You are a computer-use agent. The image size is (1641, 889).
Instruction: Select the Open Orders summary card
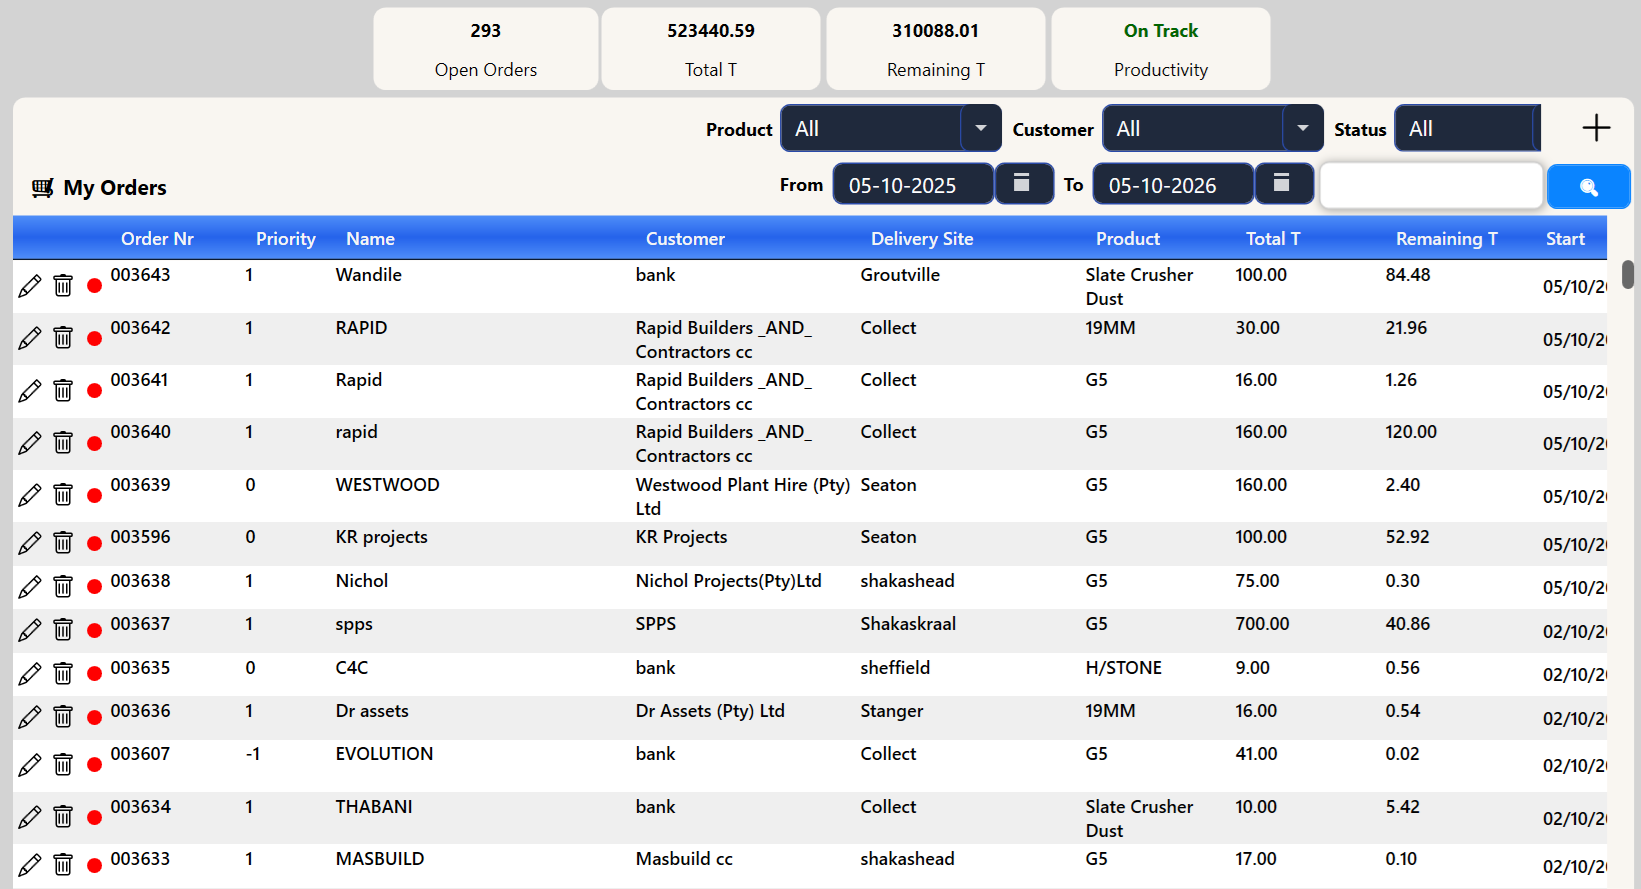[x=486, y=49]
